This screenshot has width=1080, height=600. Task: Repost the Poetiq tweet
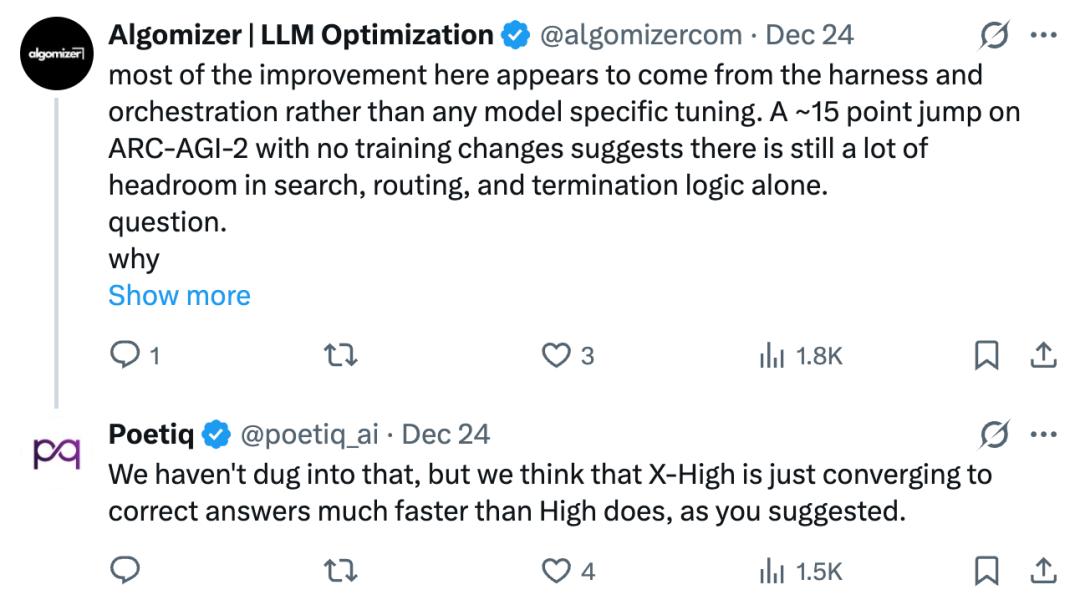tap(341, 570)
